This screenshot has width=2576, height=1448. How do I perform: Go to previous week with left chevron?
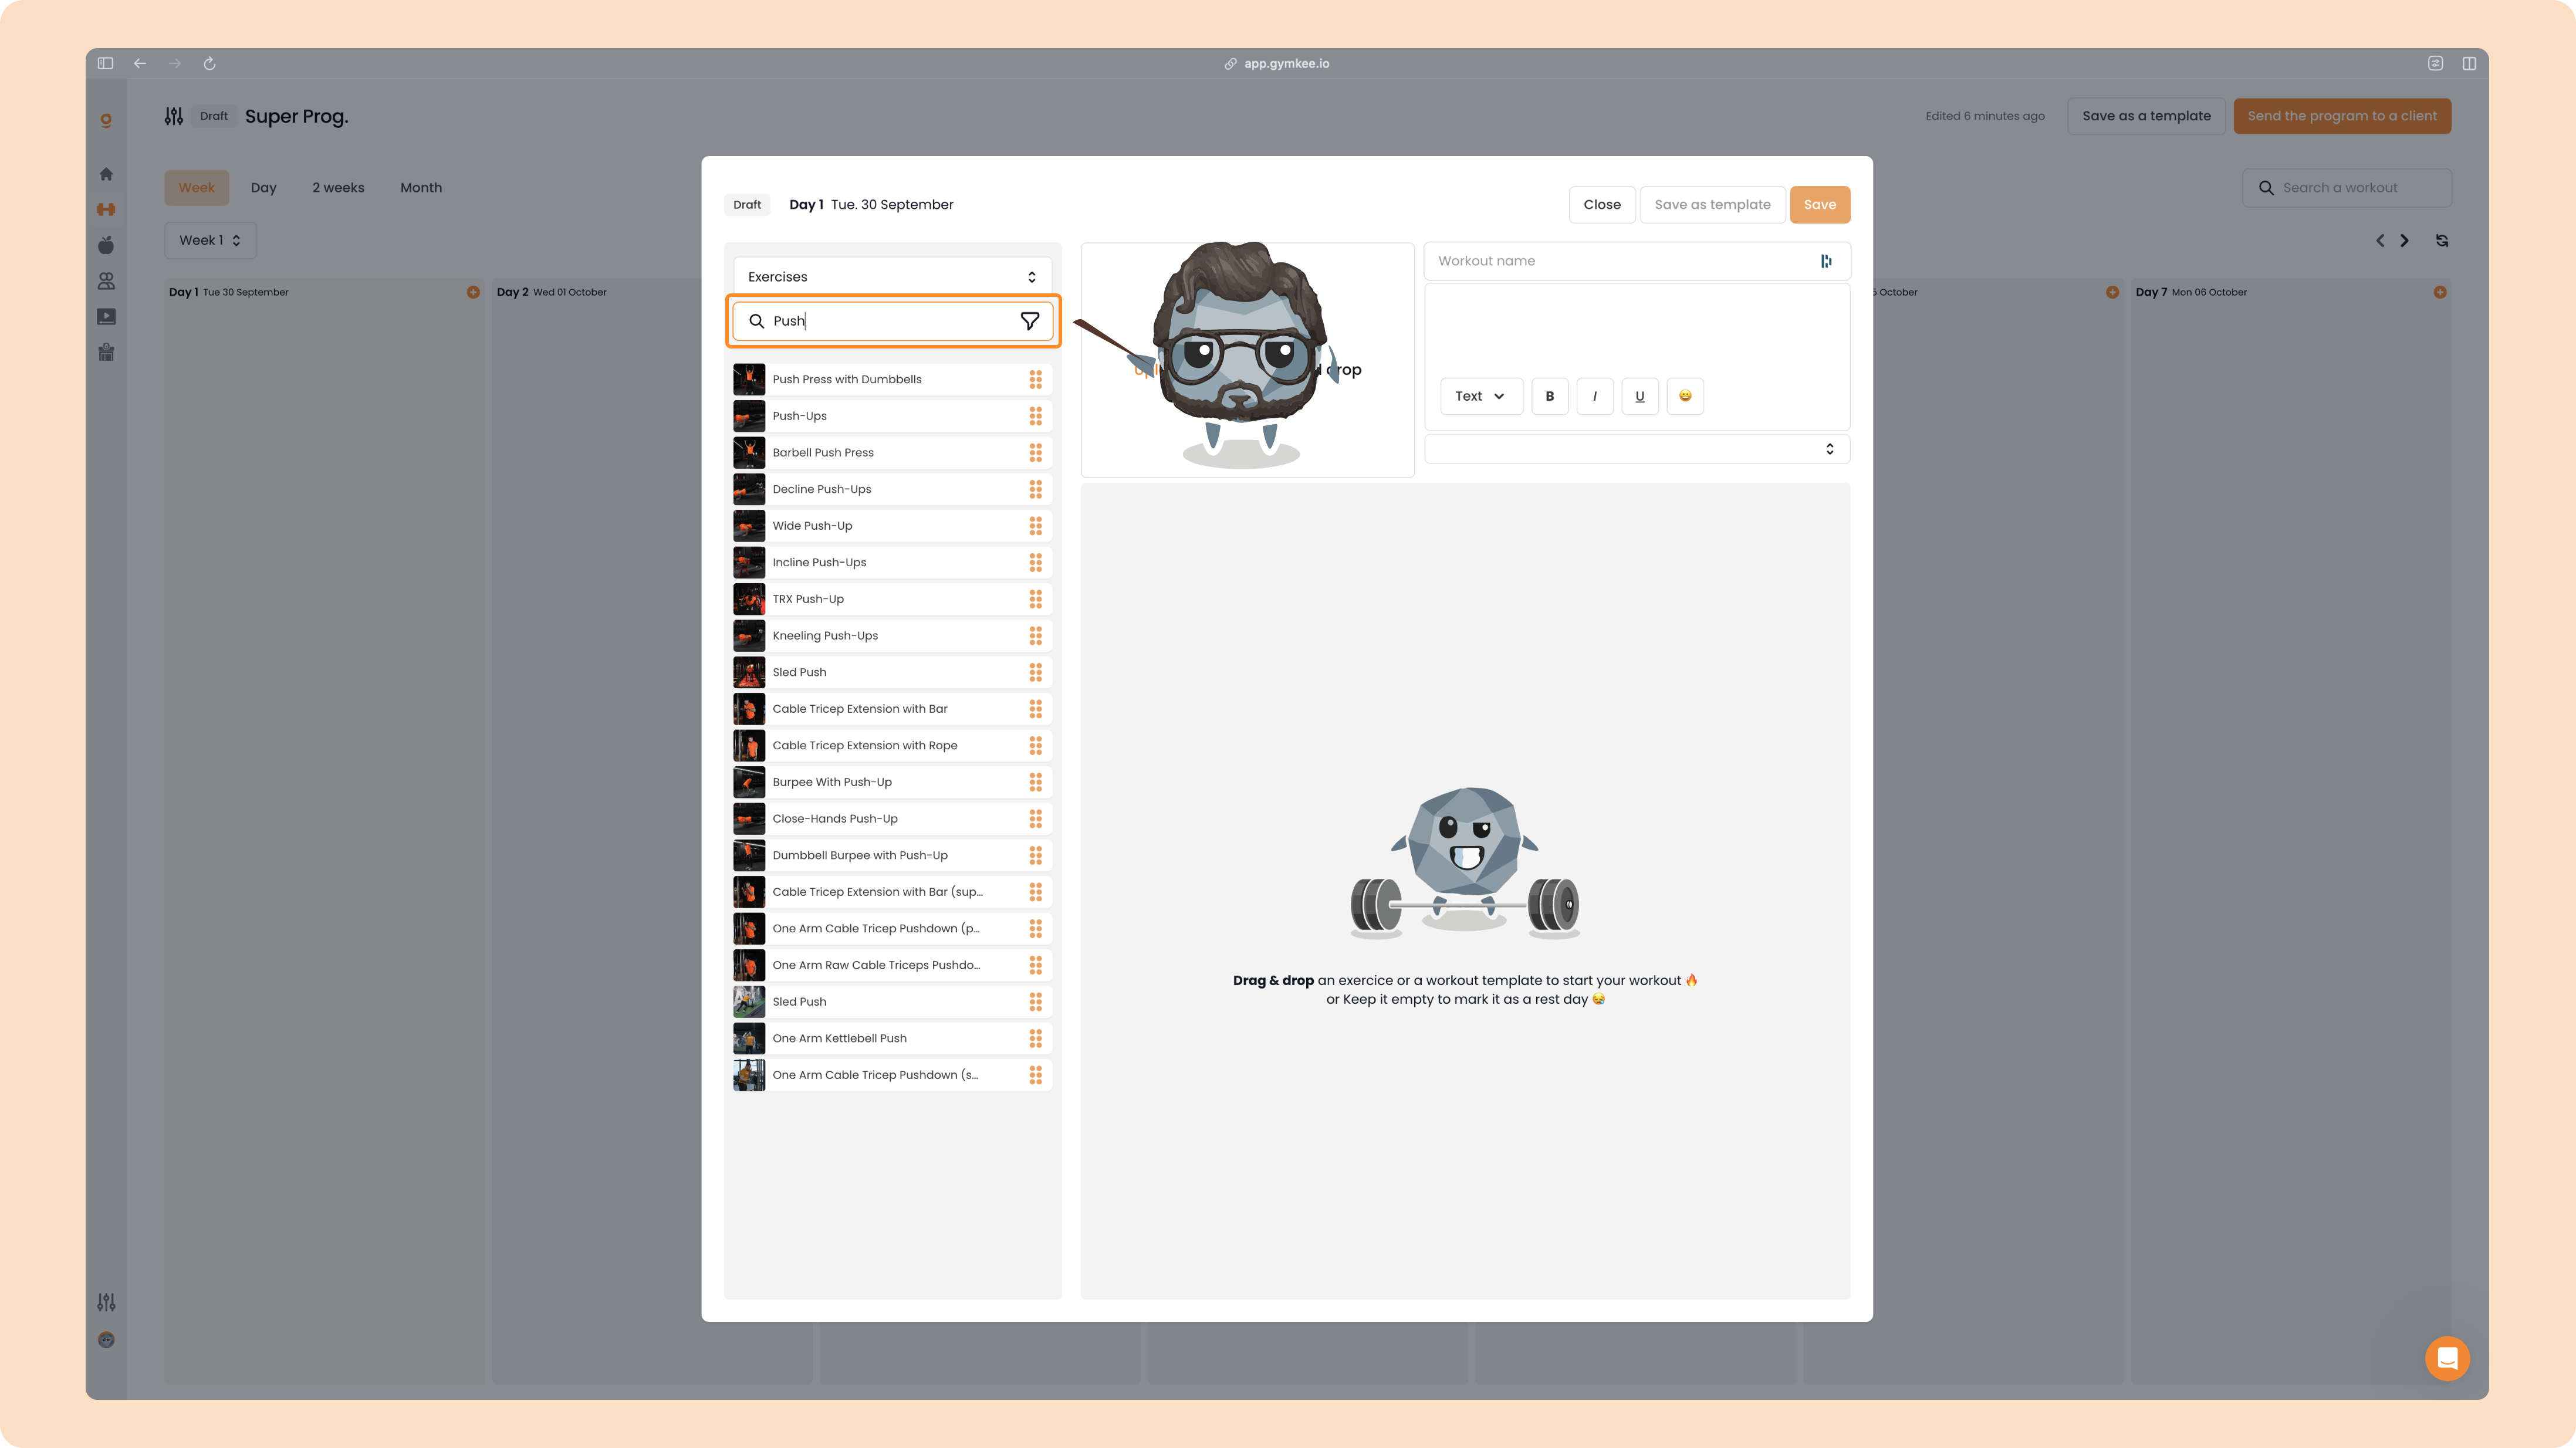coord(2380,241)
